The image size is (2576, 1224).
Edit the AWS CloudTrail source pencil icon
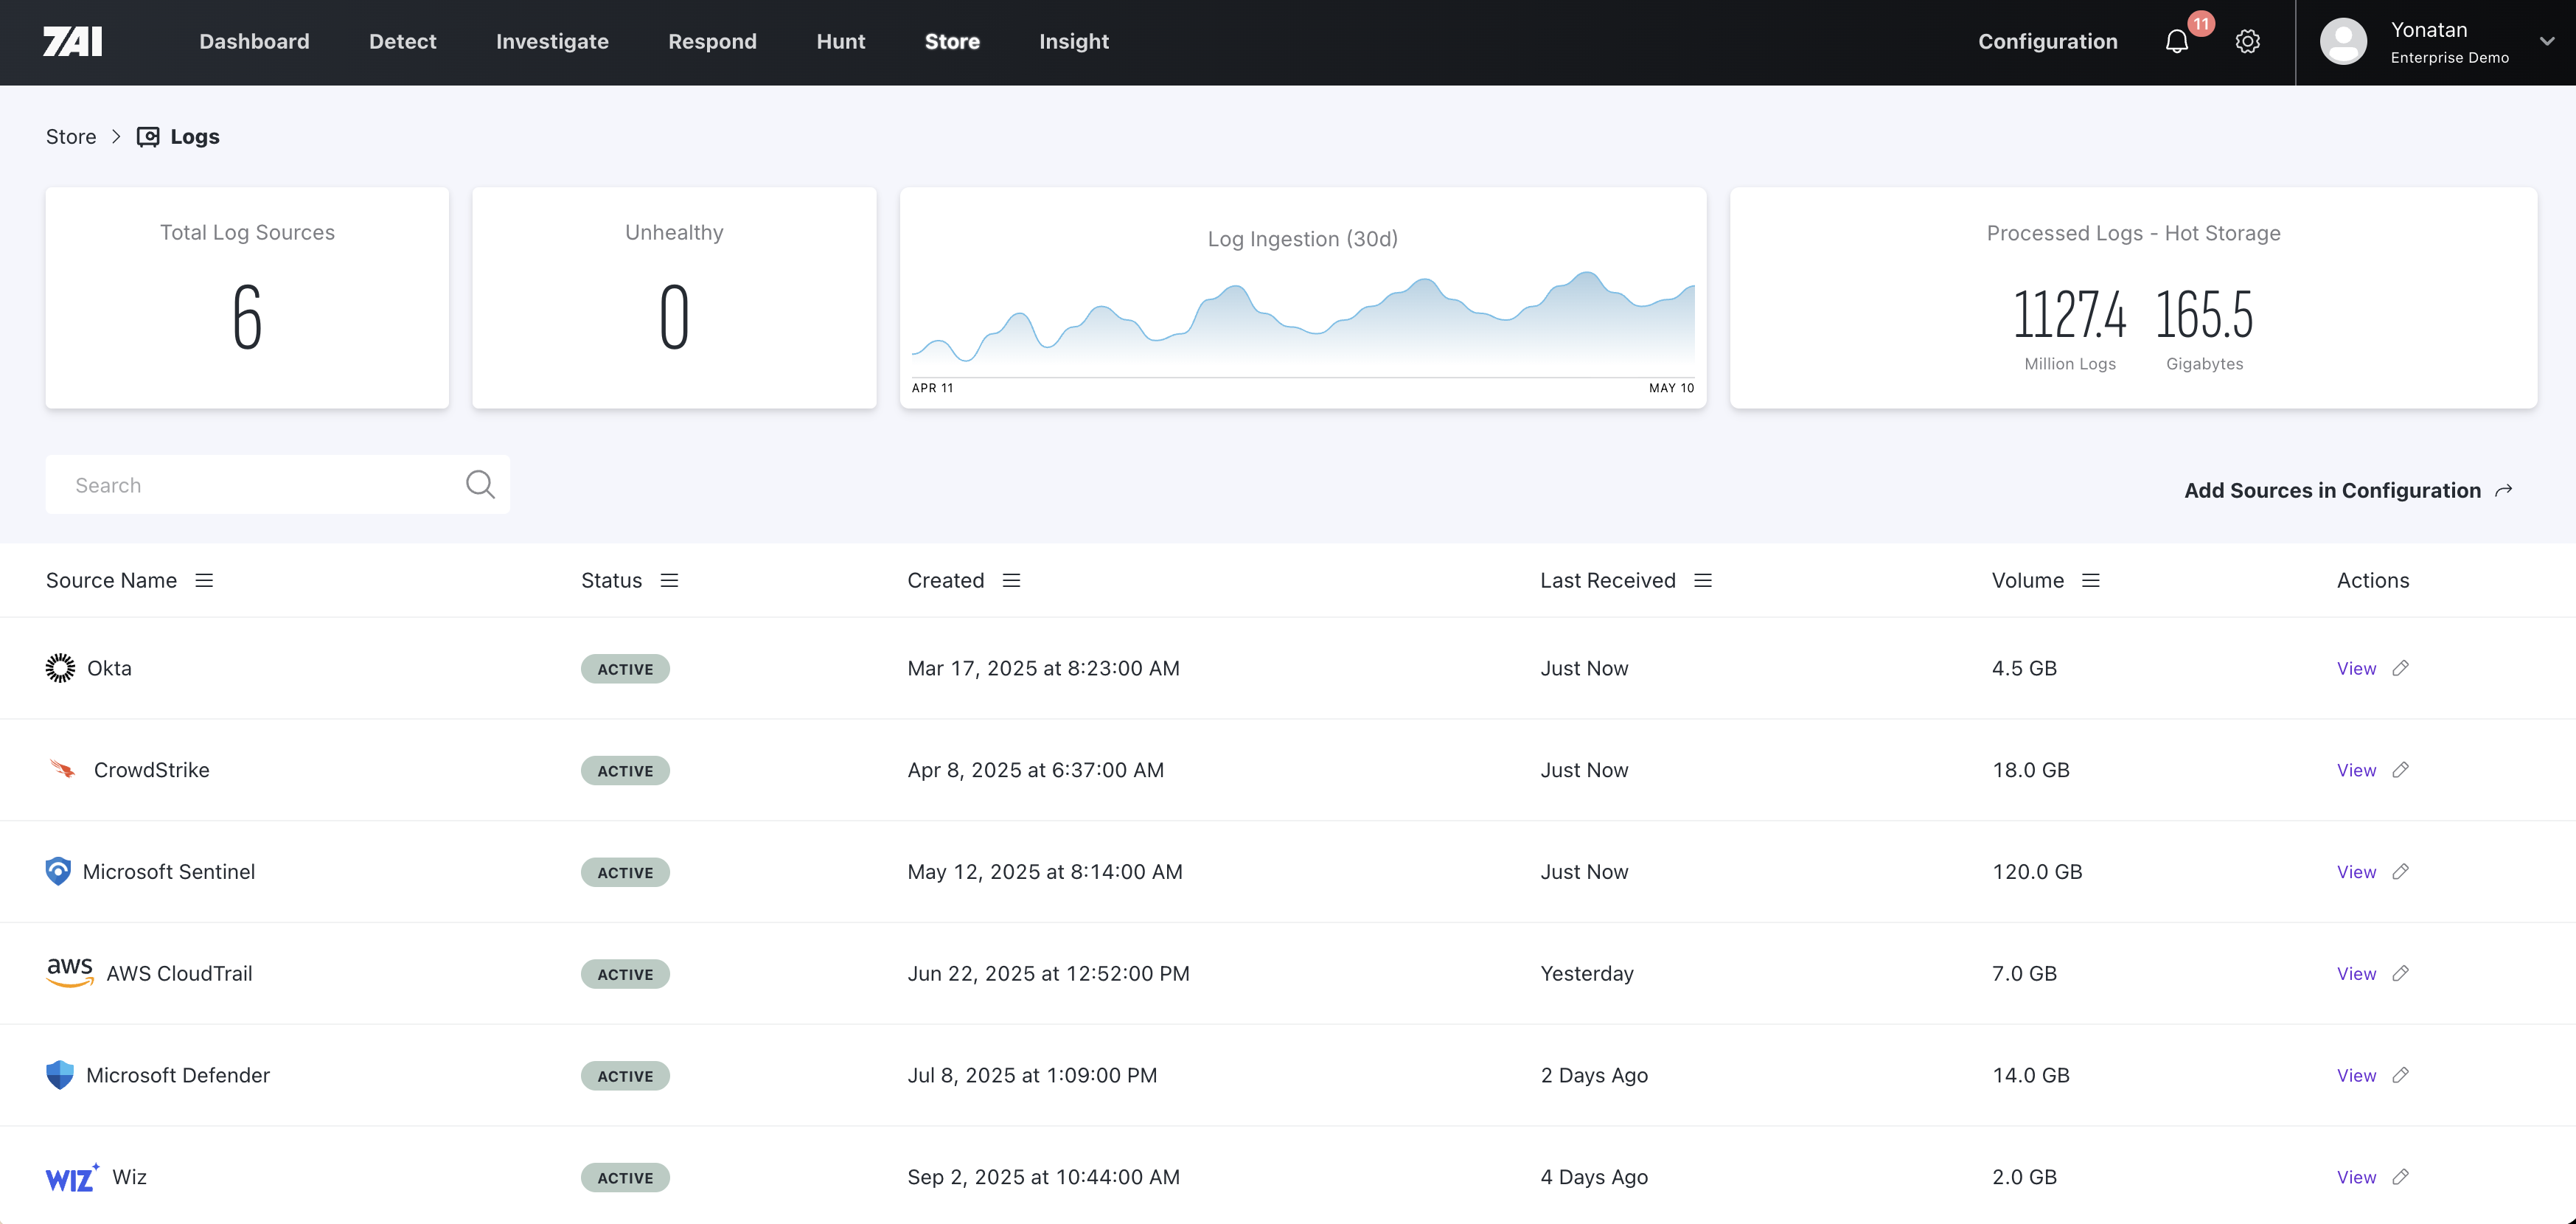(2400, 973)
